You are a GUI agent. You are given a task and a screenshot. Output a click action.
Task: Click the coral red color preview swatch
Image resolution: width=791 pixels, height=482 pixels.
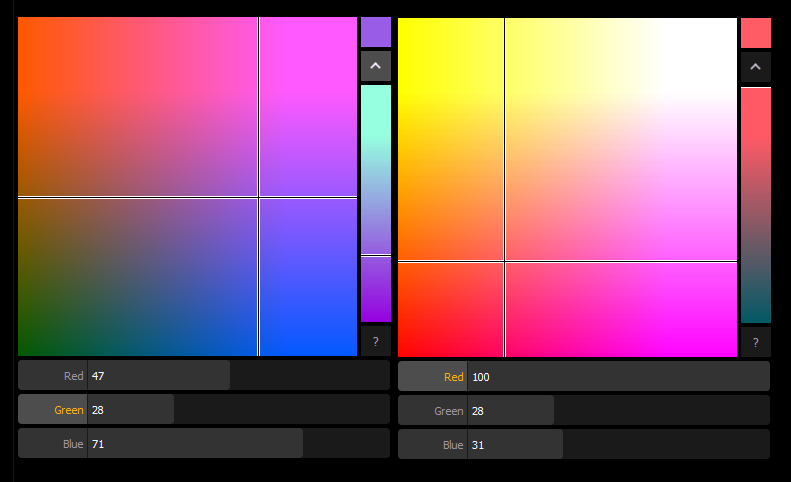[x=755, y=33]
